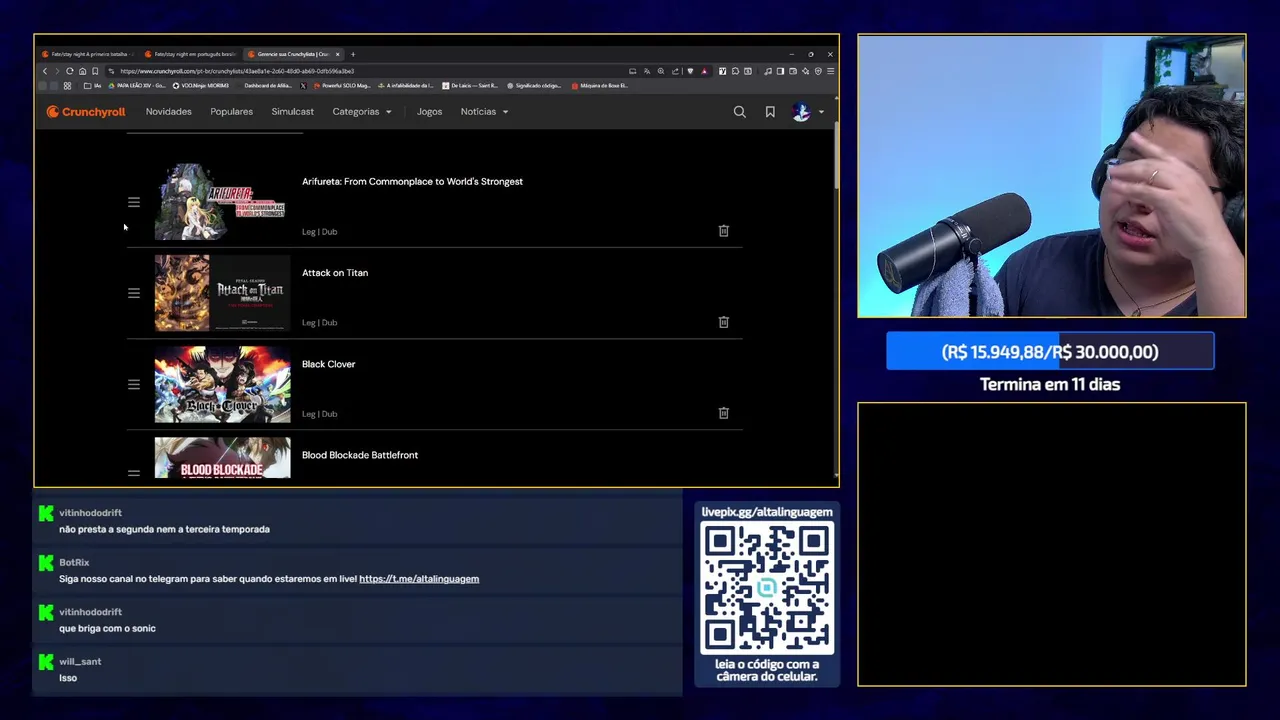
Task: Click the Brave Shields lion icon
Action: 690,71
